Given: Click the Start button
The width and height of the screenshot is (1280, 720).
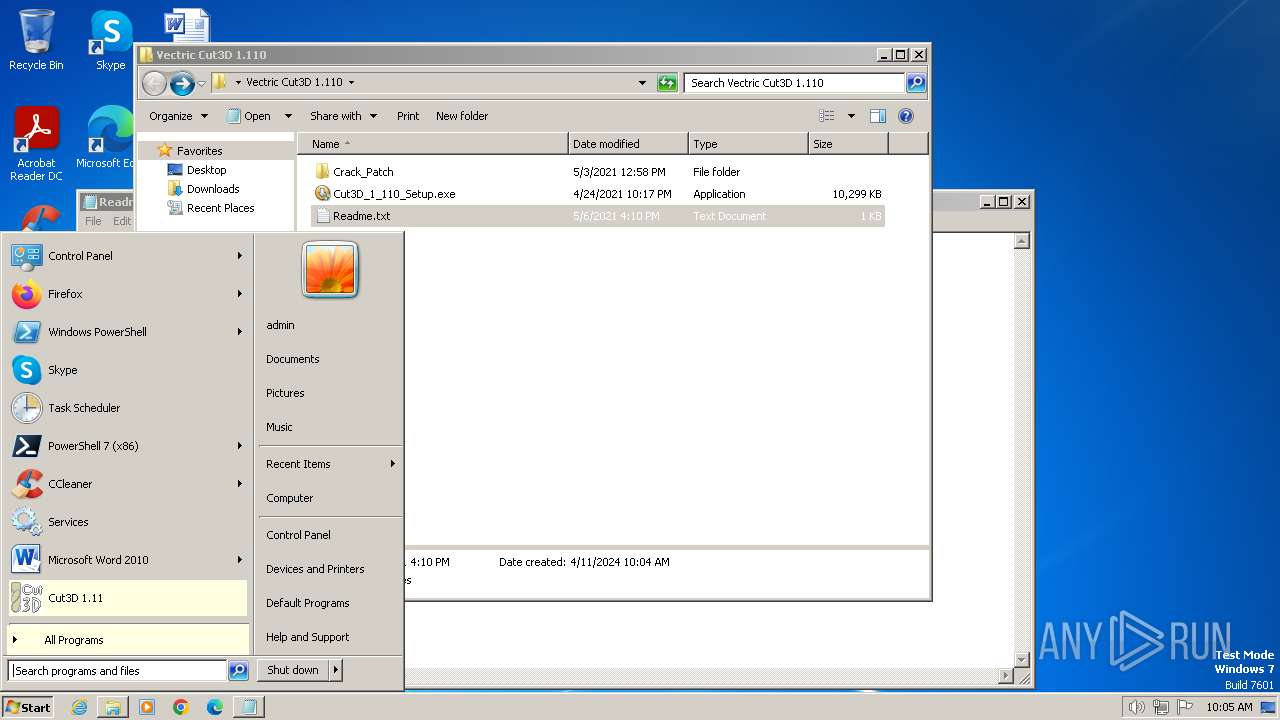Looking at the screenshot, I should [x=28, y=707].
